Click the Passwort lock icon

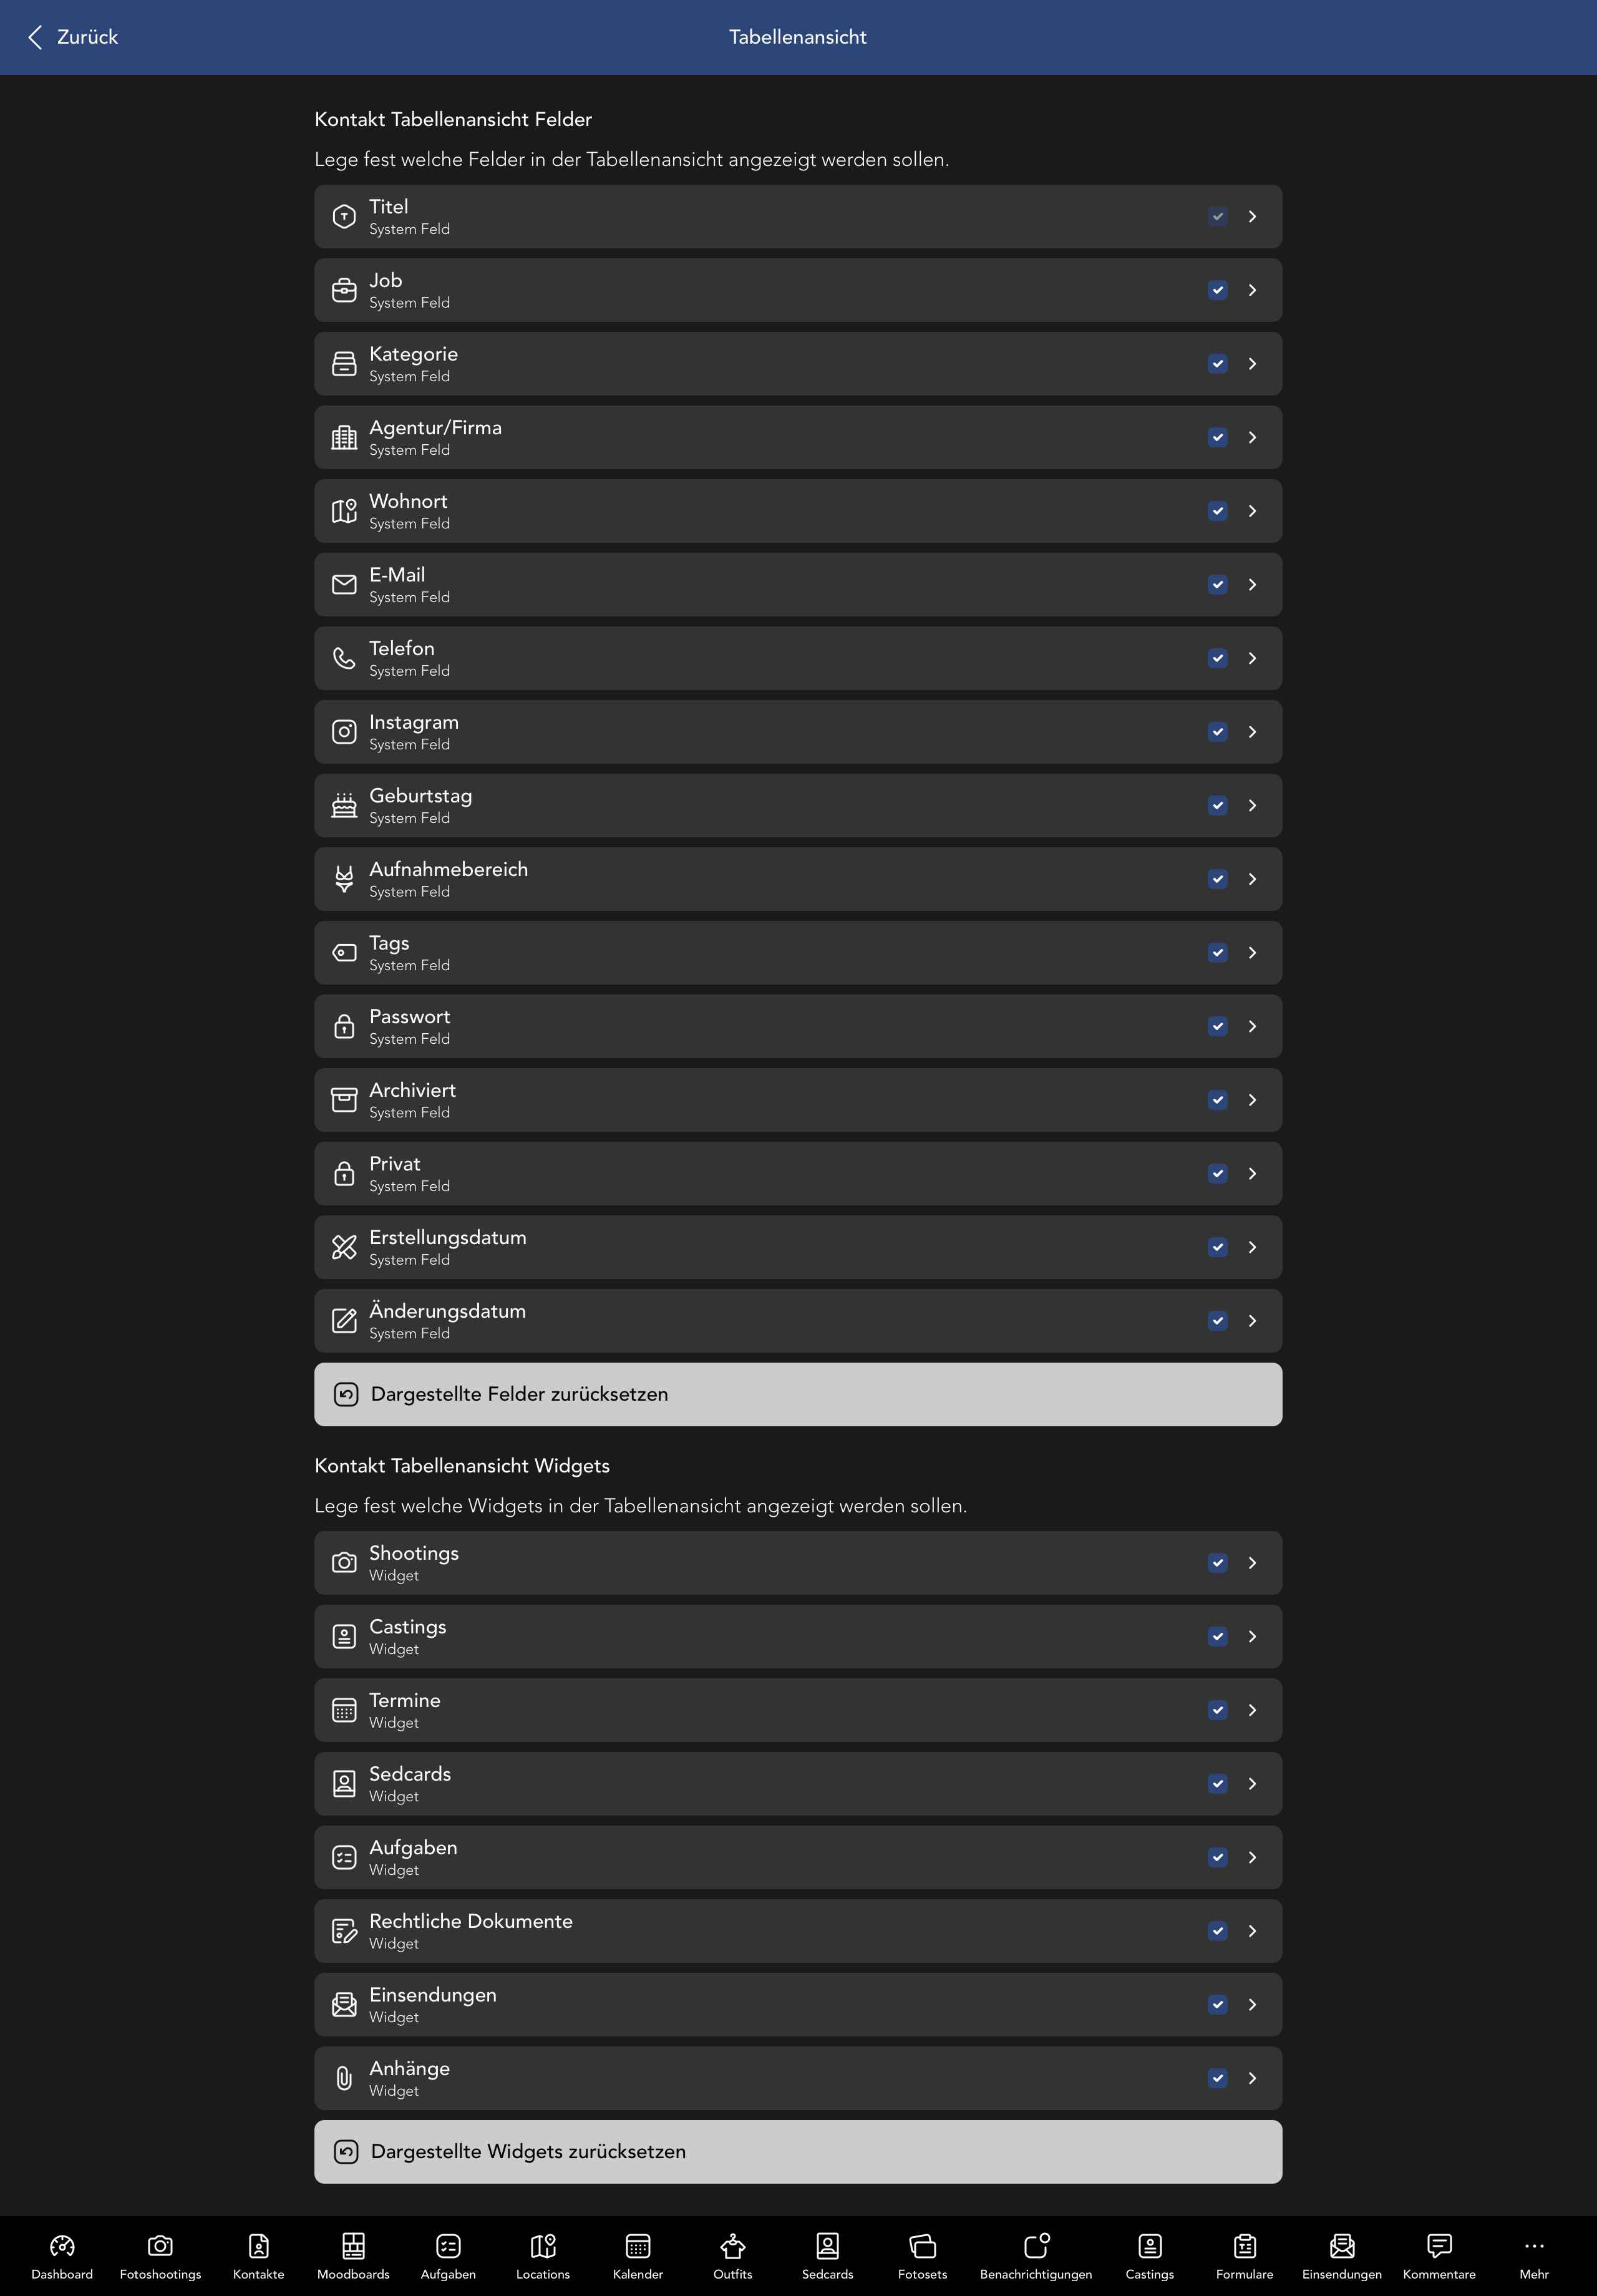click(344, 1026)
